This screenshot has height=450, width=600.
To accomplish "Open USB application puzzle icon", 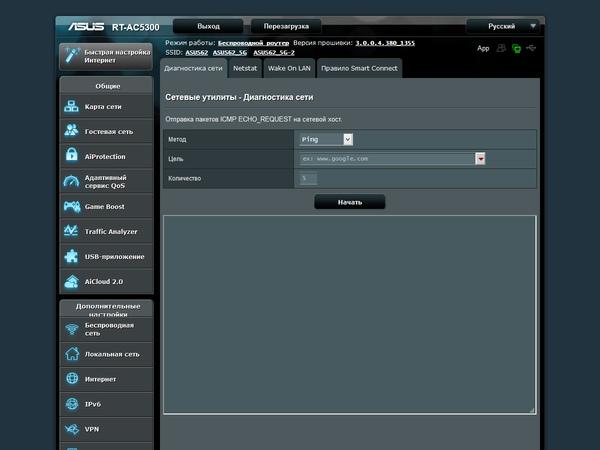I will (x=72, y=256).
